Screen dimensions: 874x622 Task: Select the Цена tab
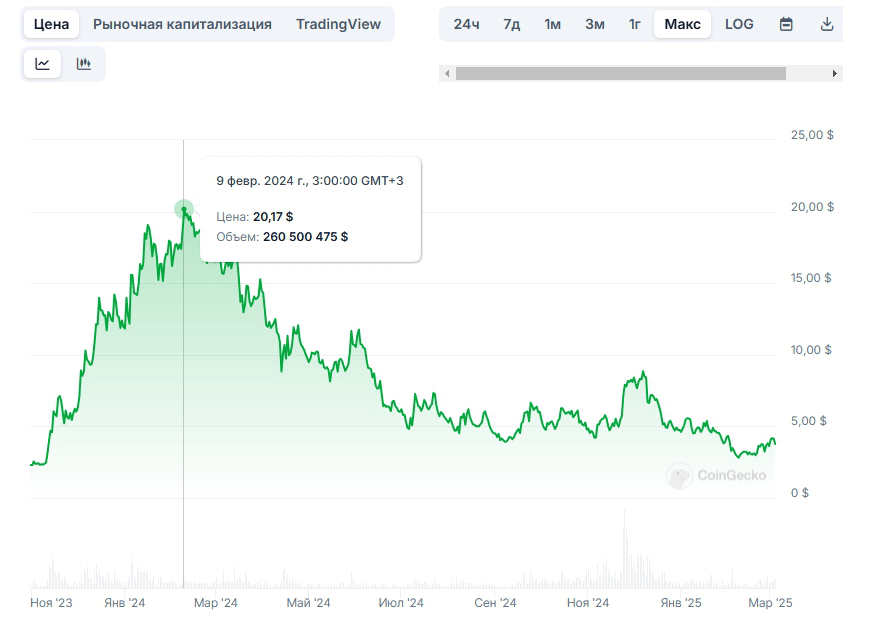point(51,24)
